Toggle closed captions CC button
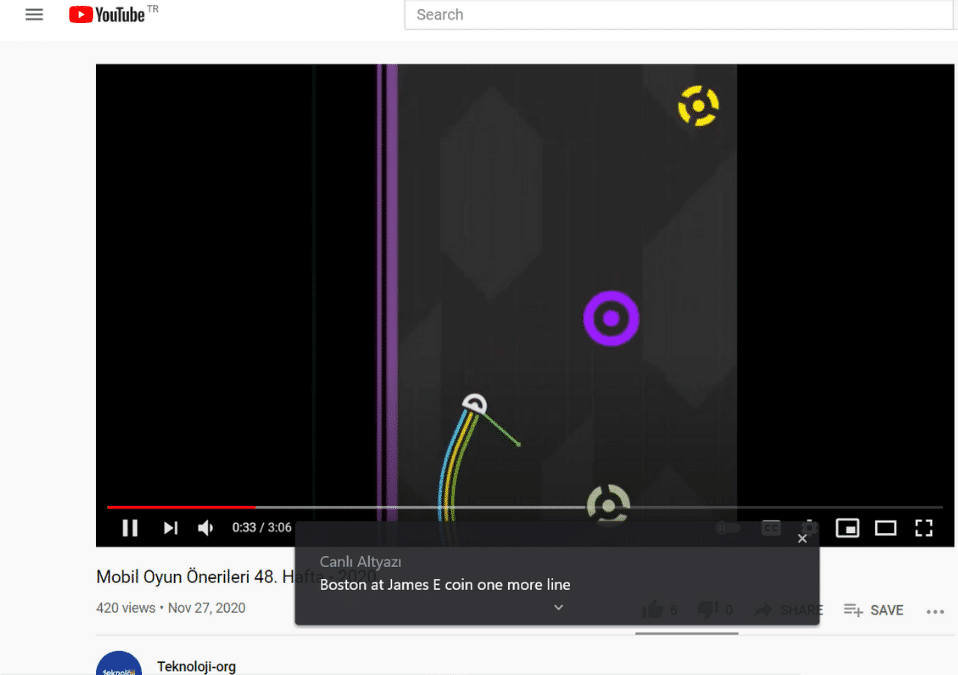Screen dimensions: 958x675 (x=771, y=528)
